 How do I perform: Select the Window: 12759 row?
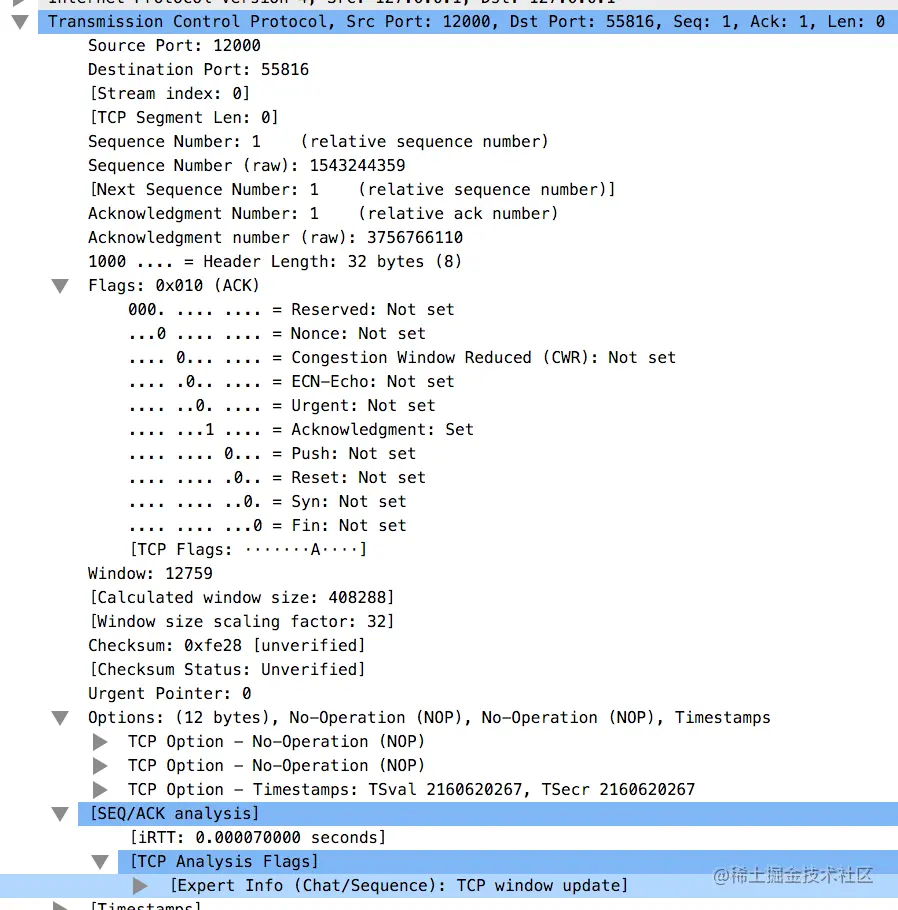(150, 574)
